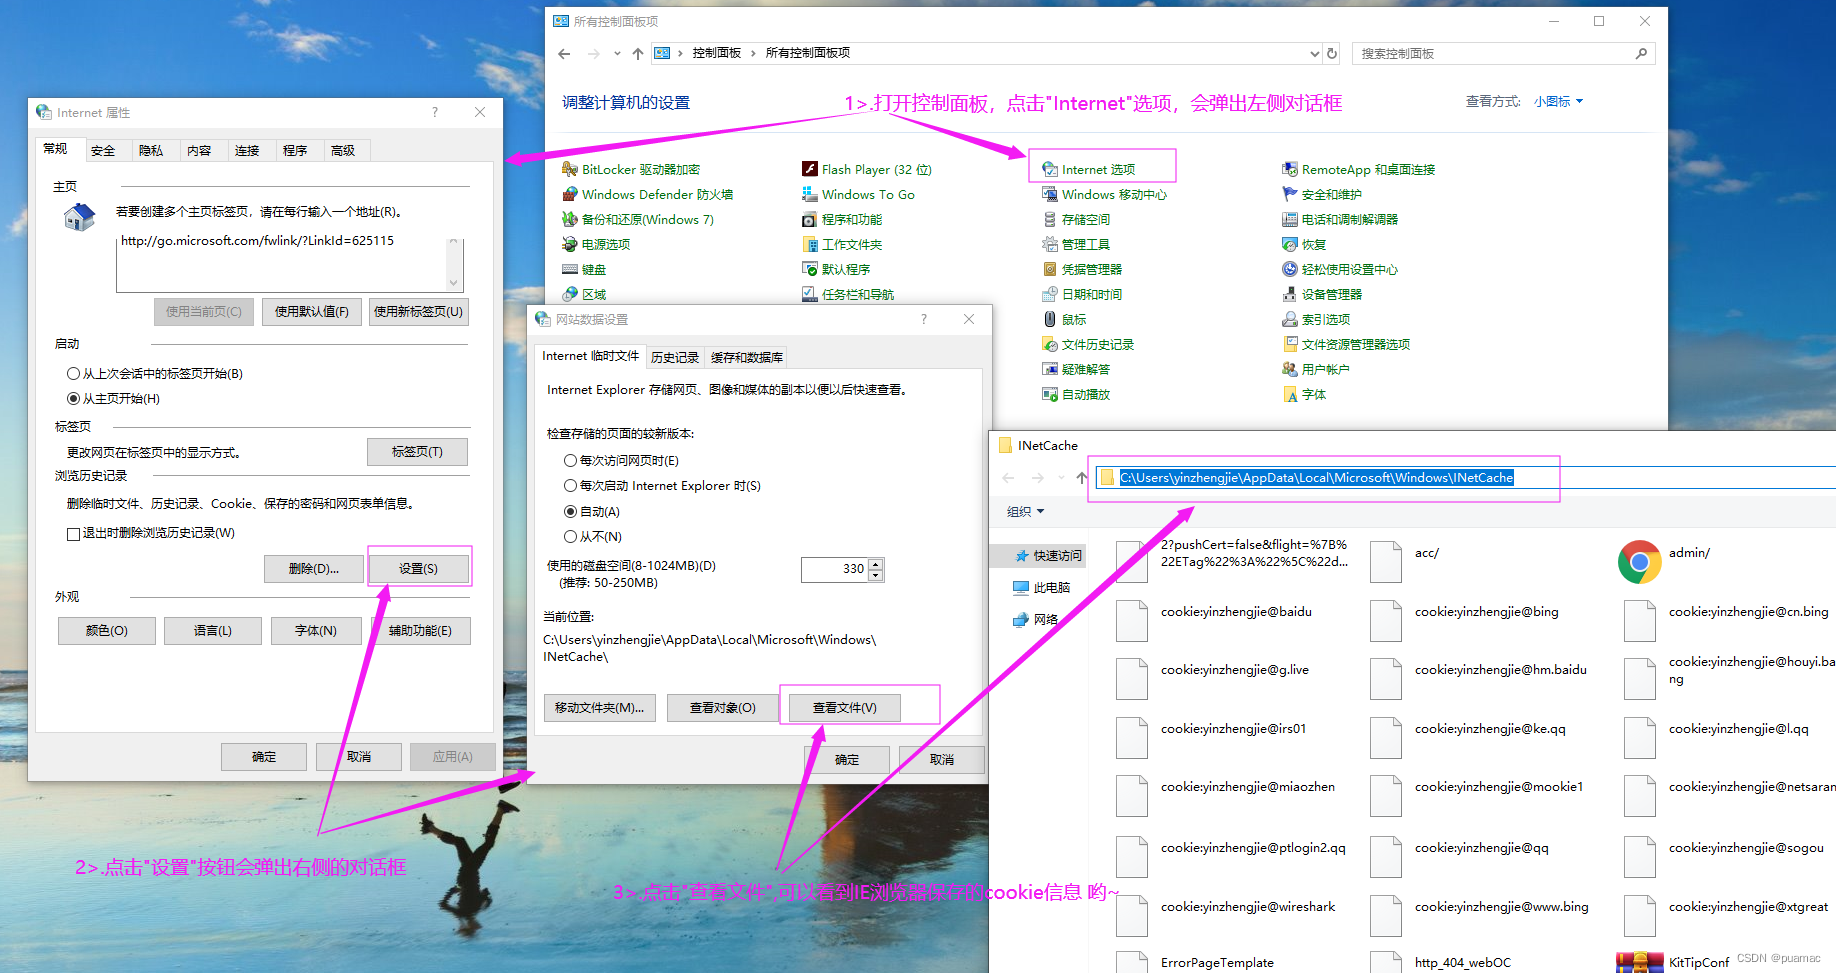Check 退出时删除浏览历史记录(W) checkbox

coord(151,533)
